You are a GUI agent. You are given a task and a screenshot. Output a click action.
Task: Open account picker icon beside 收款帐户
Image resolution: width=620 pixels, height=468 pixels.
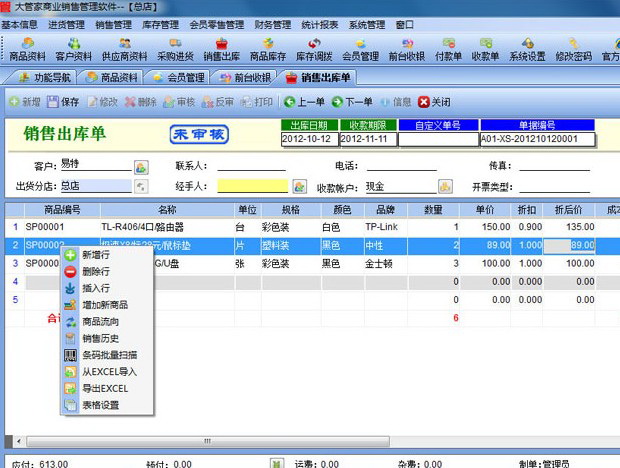coord(445,186)
